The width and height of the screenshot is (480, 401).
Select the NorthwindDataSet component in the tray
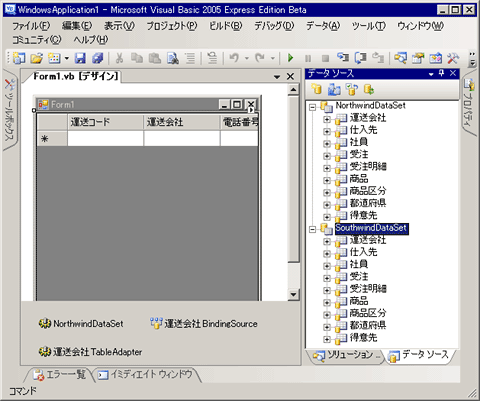coord(81,324)
